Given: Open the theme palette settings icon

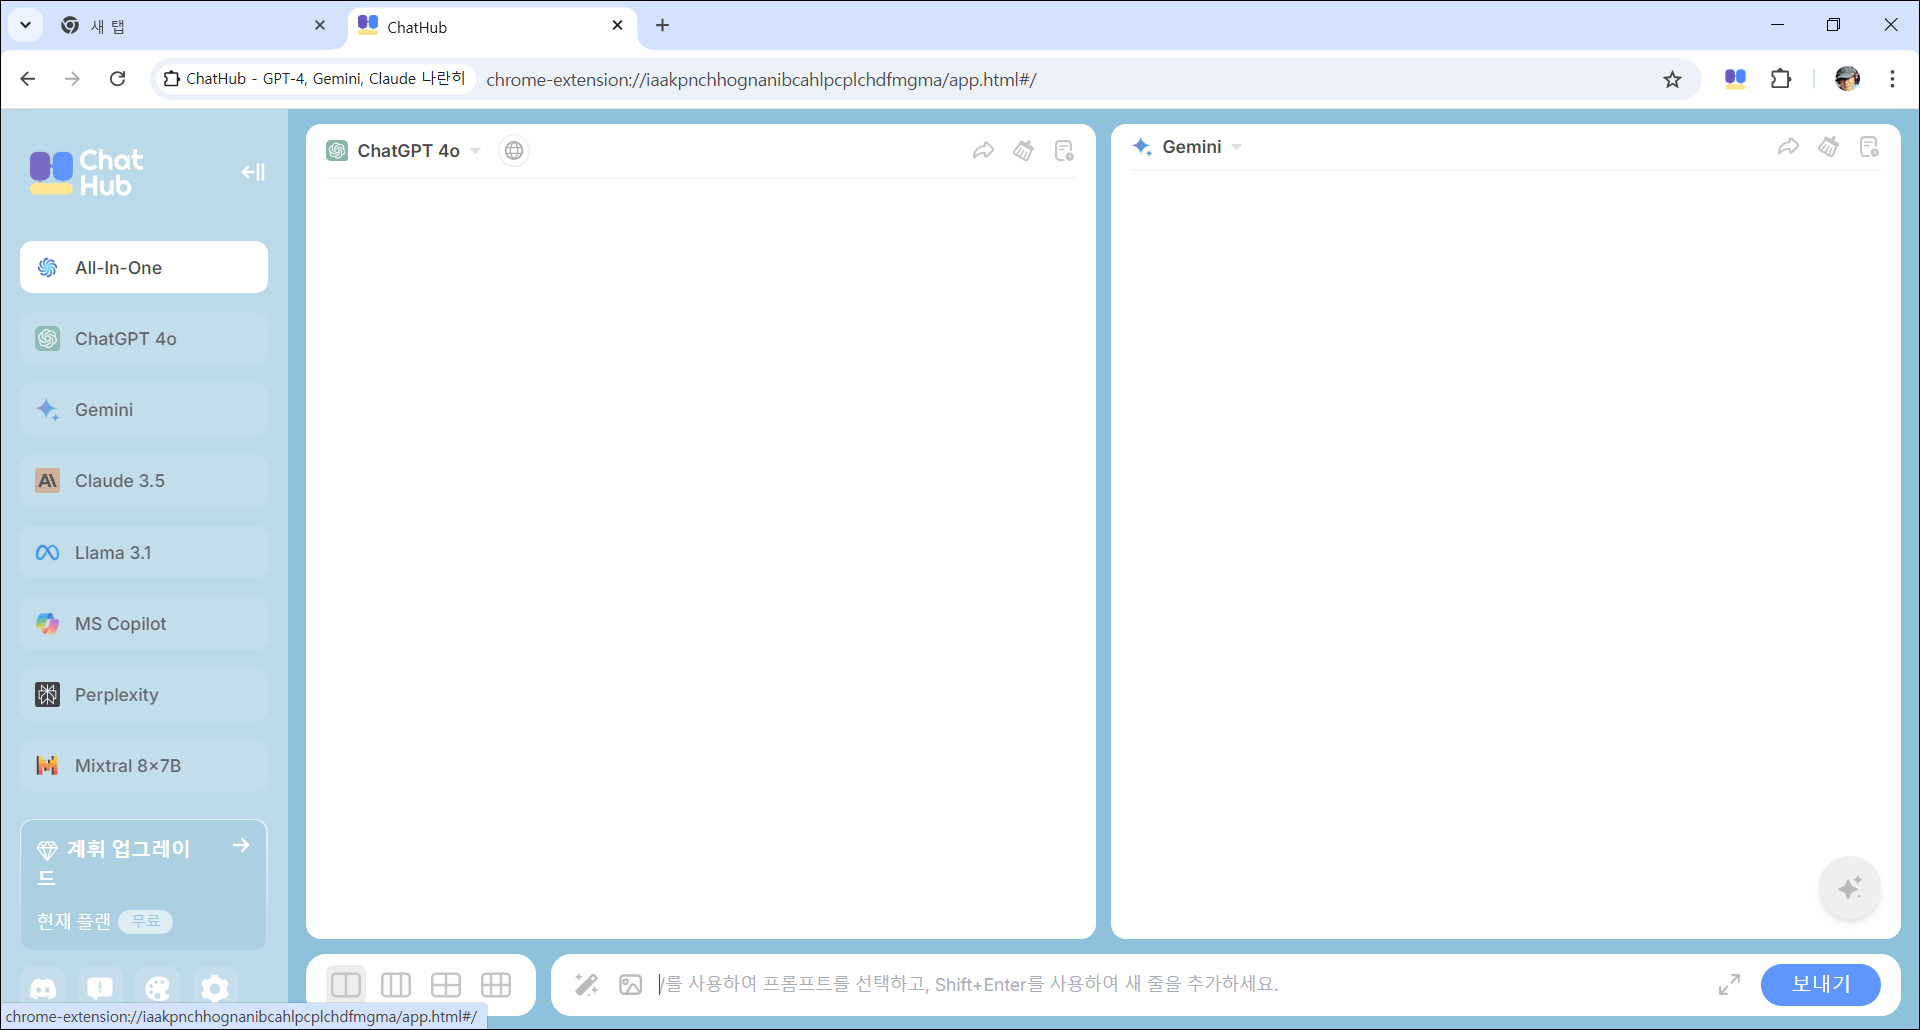Looking at the screenshot, I should pos(157,989).
